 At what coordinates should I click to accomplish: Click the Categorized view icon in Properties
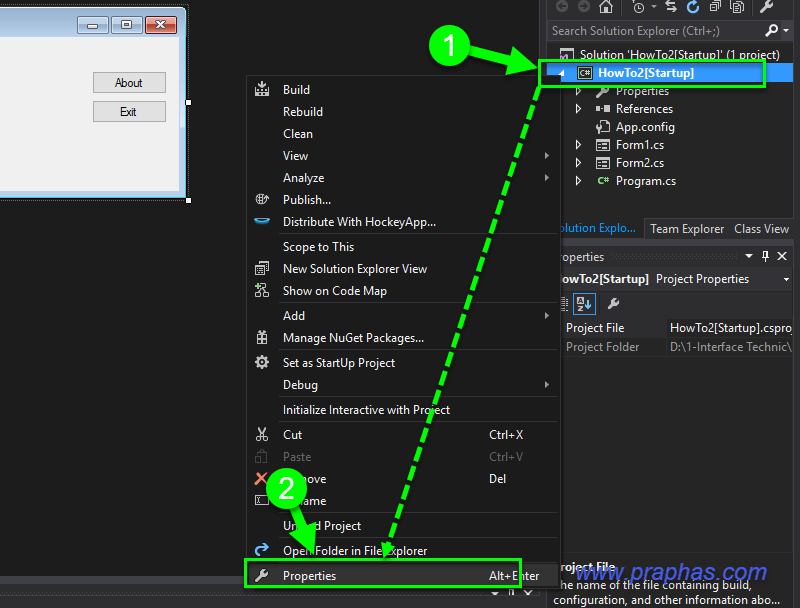pyautogui.click(x=564, y=304)
